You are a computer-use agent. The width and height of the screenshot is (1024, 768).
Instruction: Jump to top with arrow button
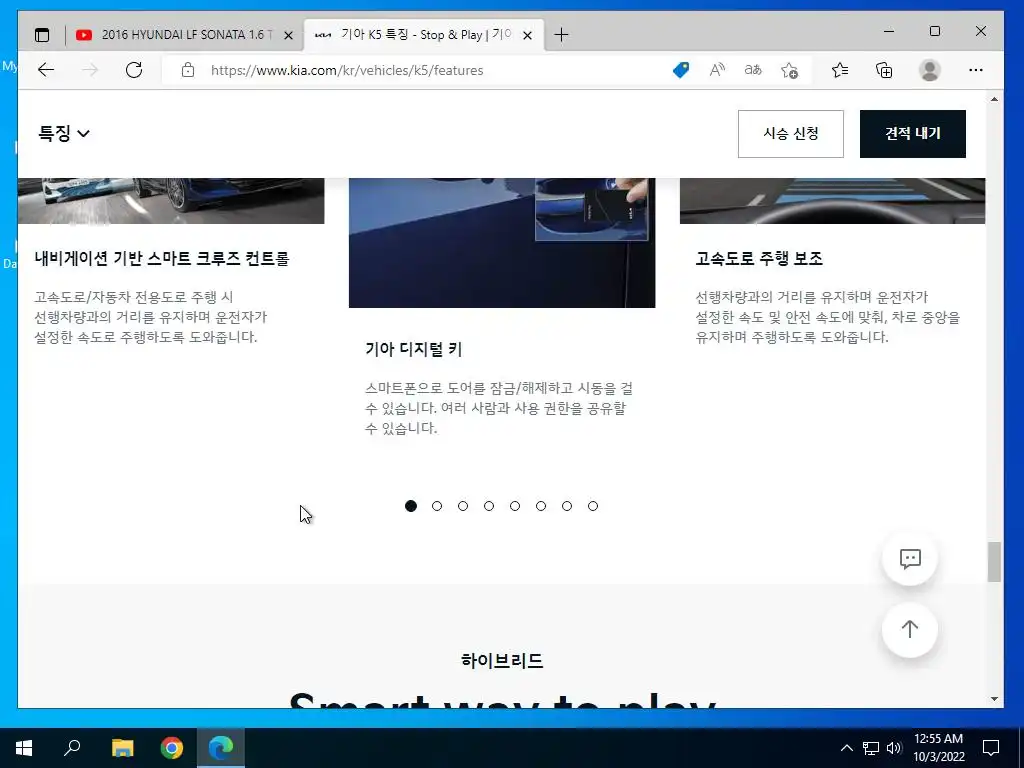click(x=910, y=629)
